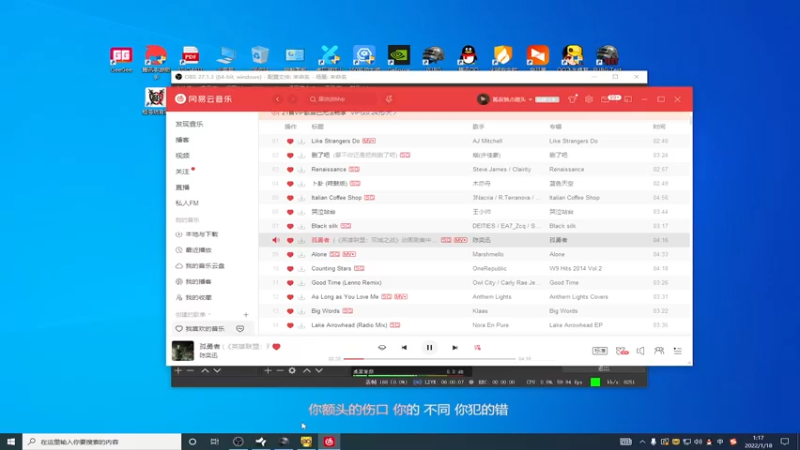The height and width of the screenshot is (450, 800).
Task: Seek in the song progress bar
Action: coord(429,359)
